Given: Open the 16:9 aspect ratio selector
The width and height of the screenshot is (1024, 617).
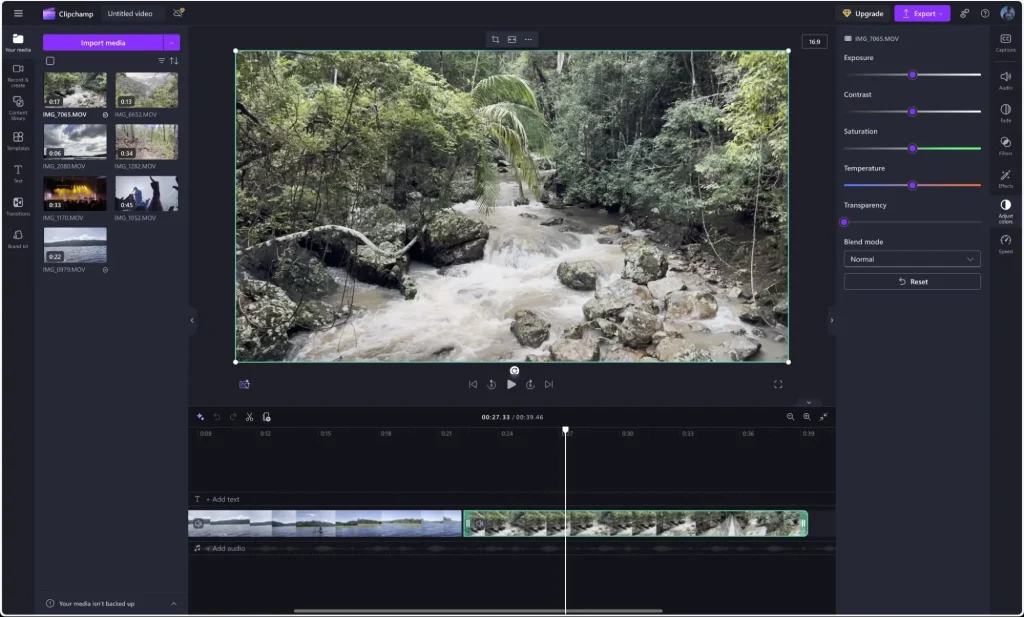Looking at the screenshot, I should pyautogui.click(x=814, y=42).
